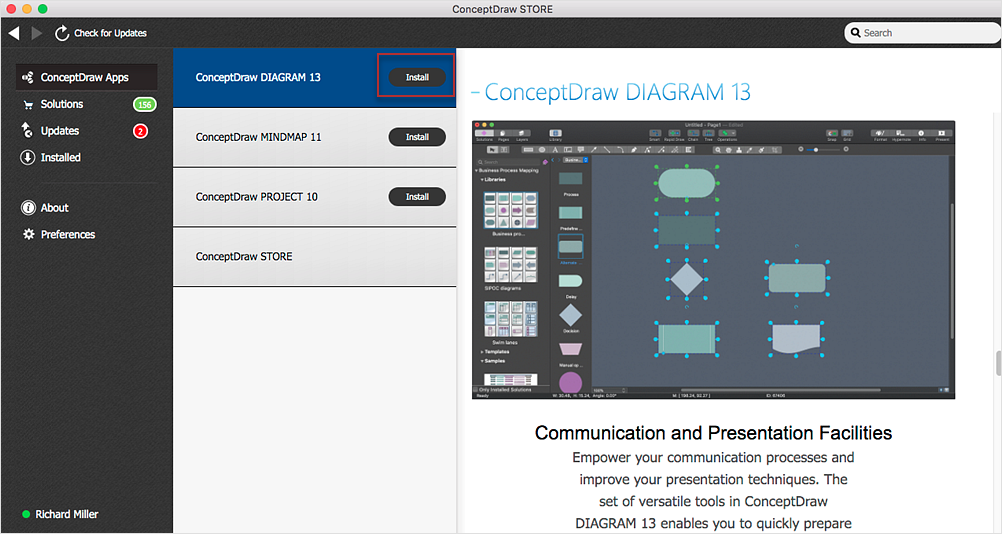
Task: Click the DIAGRAM 13 screenshot preview
Action: tap(713, 260)
